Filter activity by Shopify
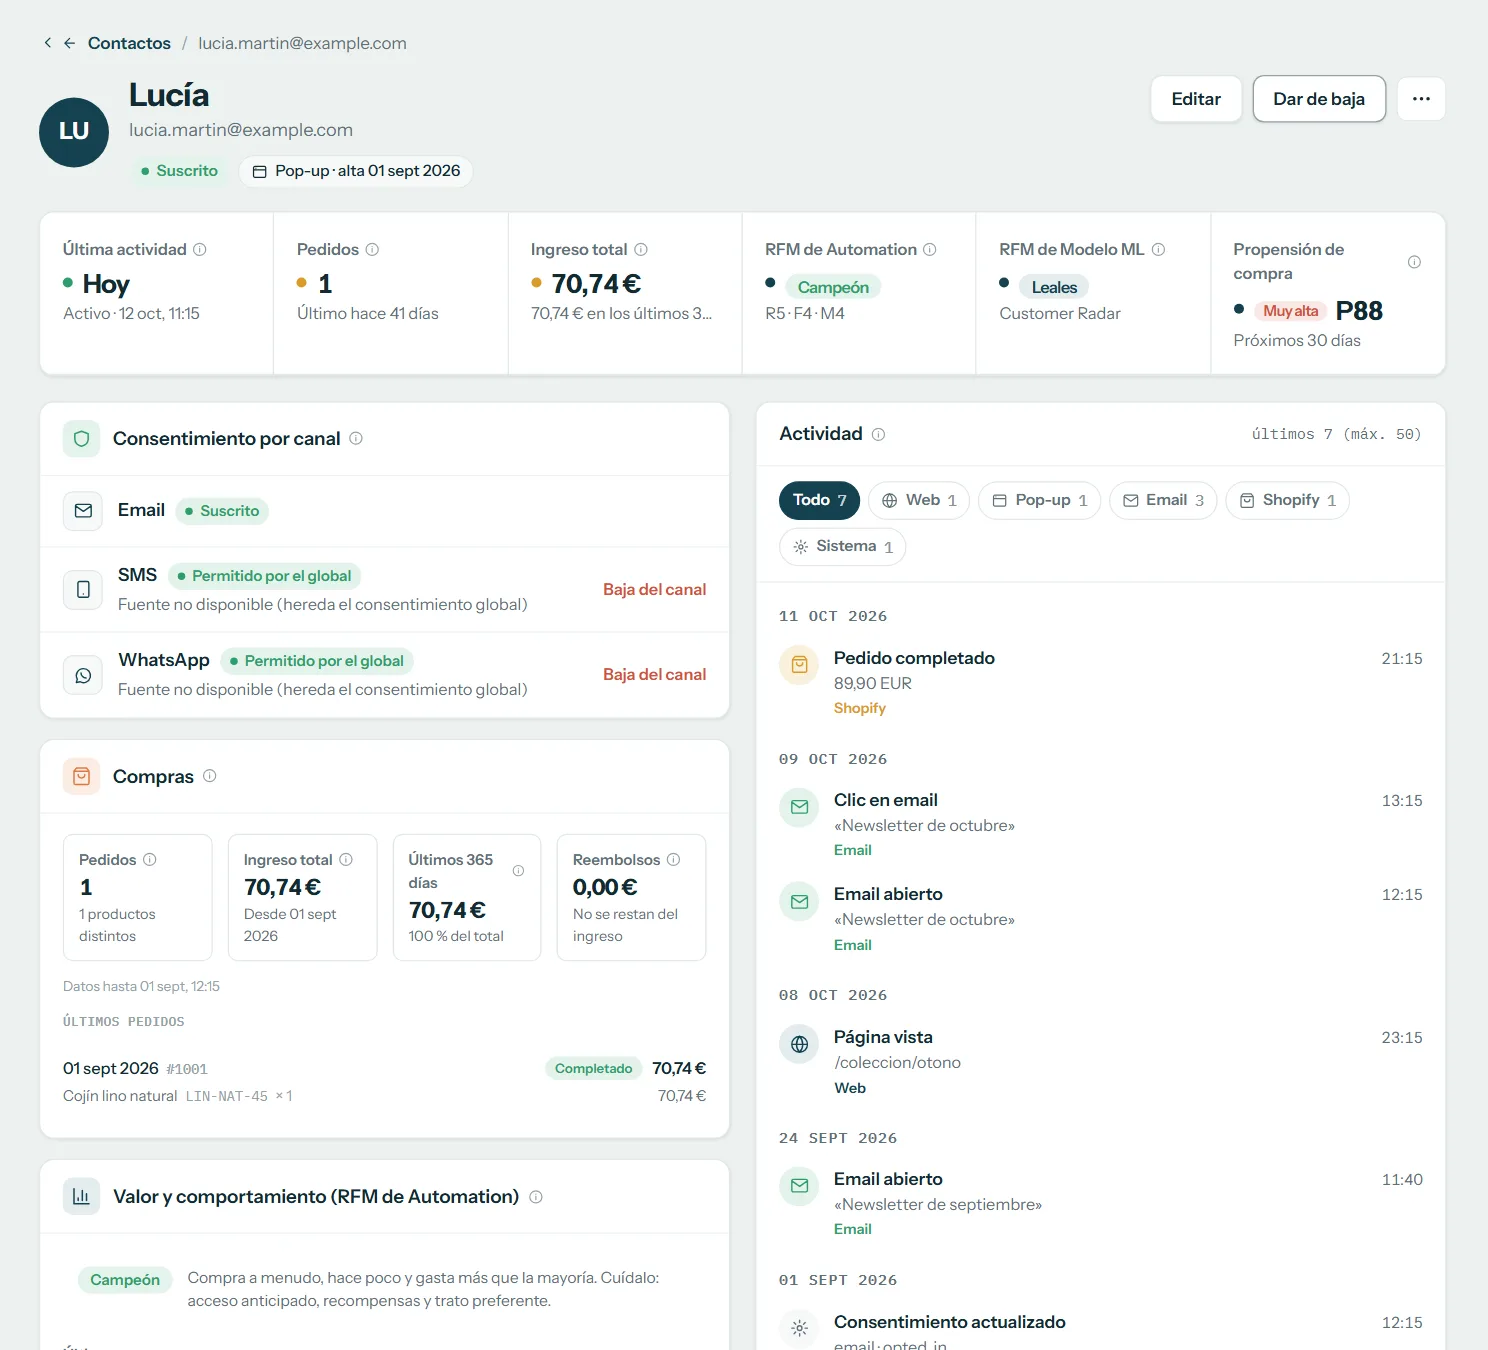 point(1287,500)
